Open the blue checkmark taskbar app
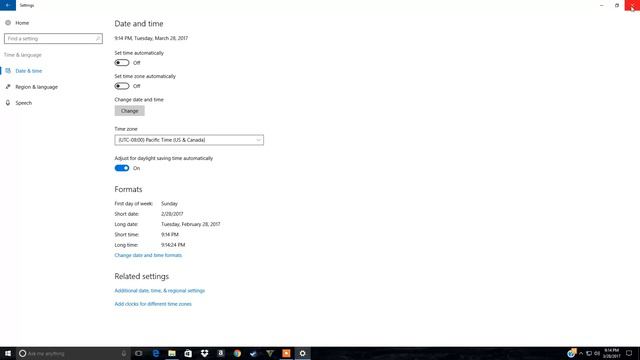The width and height of the screenshot is (640, 360). coord(253,353)
